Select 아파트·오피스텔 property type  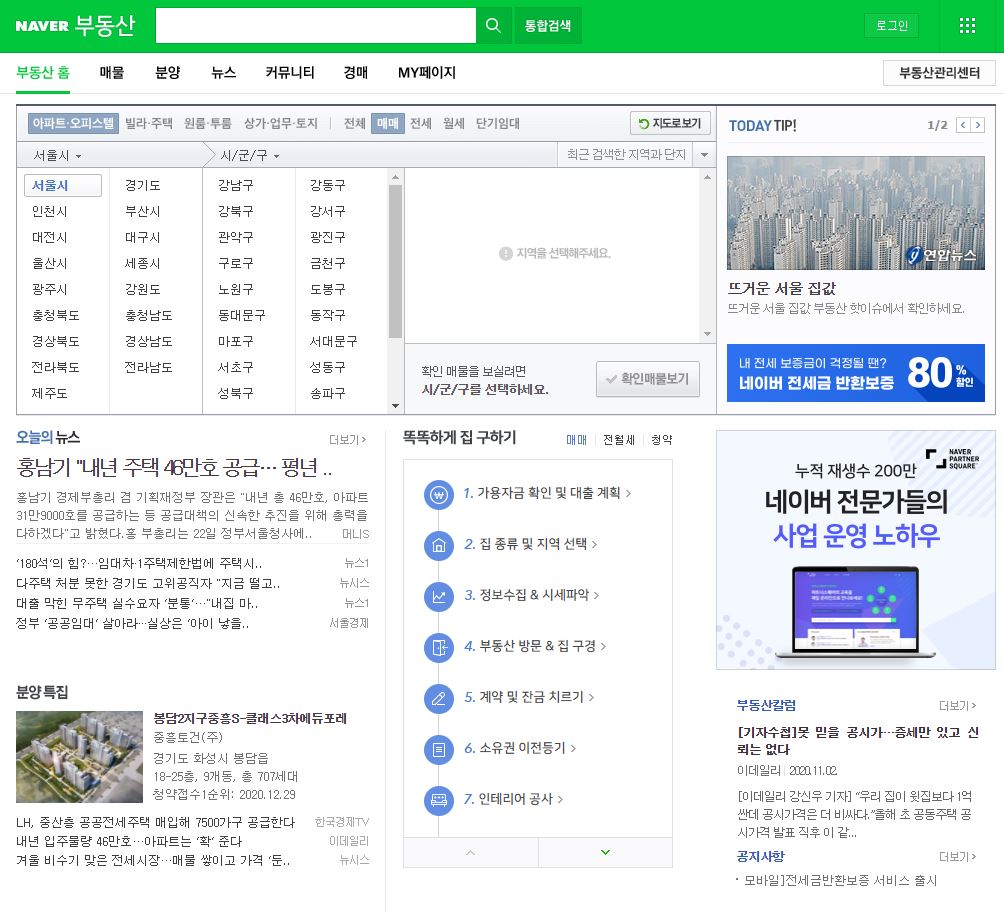[73, 123]
